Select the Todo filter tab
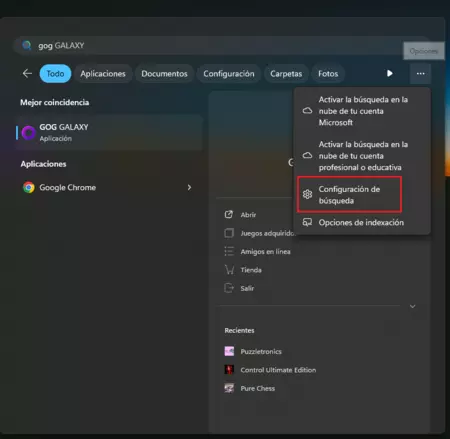Viewport: 450px width, 439px height. [x=55, y=73]
